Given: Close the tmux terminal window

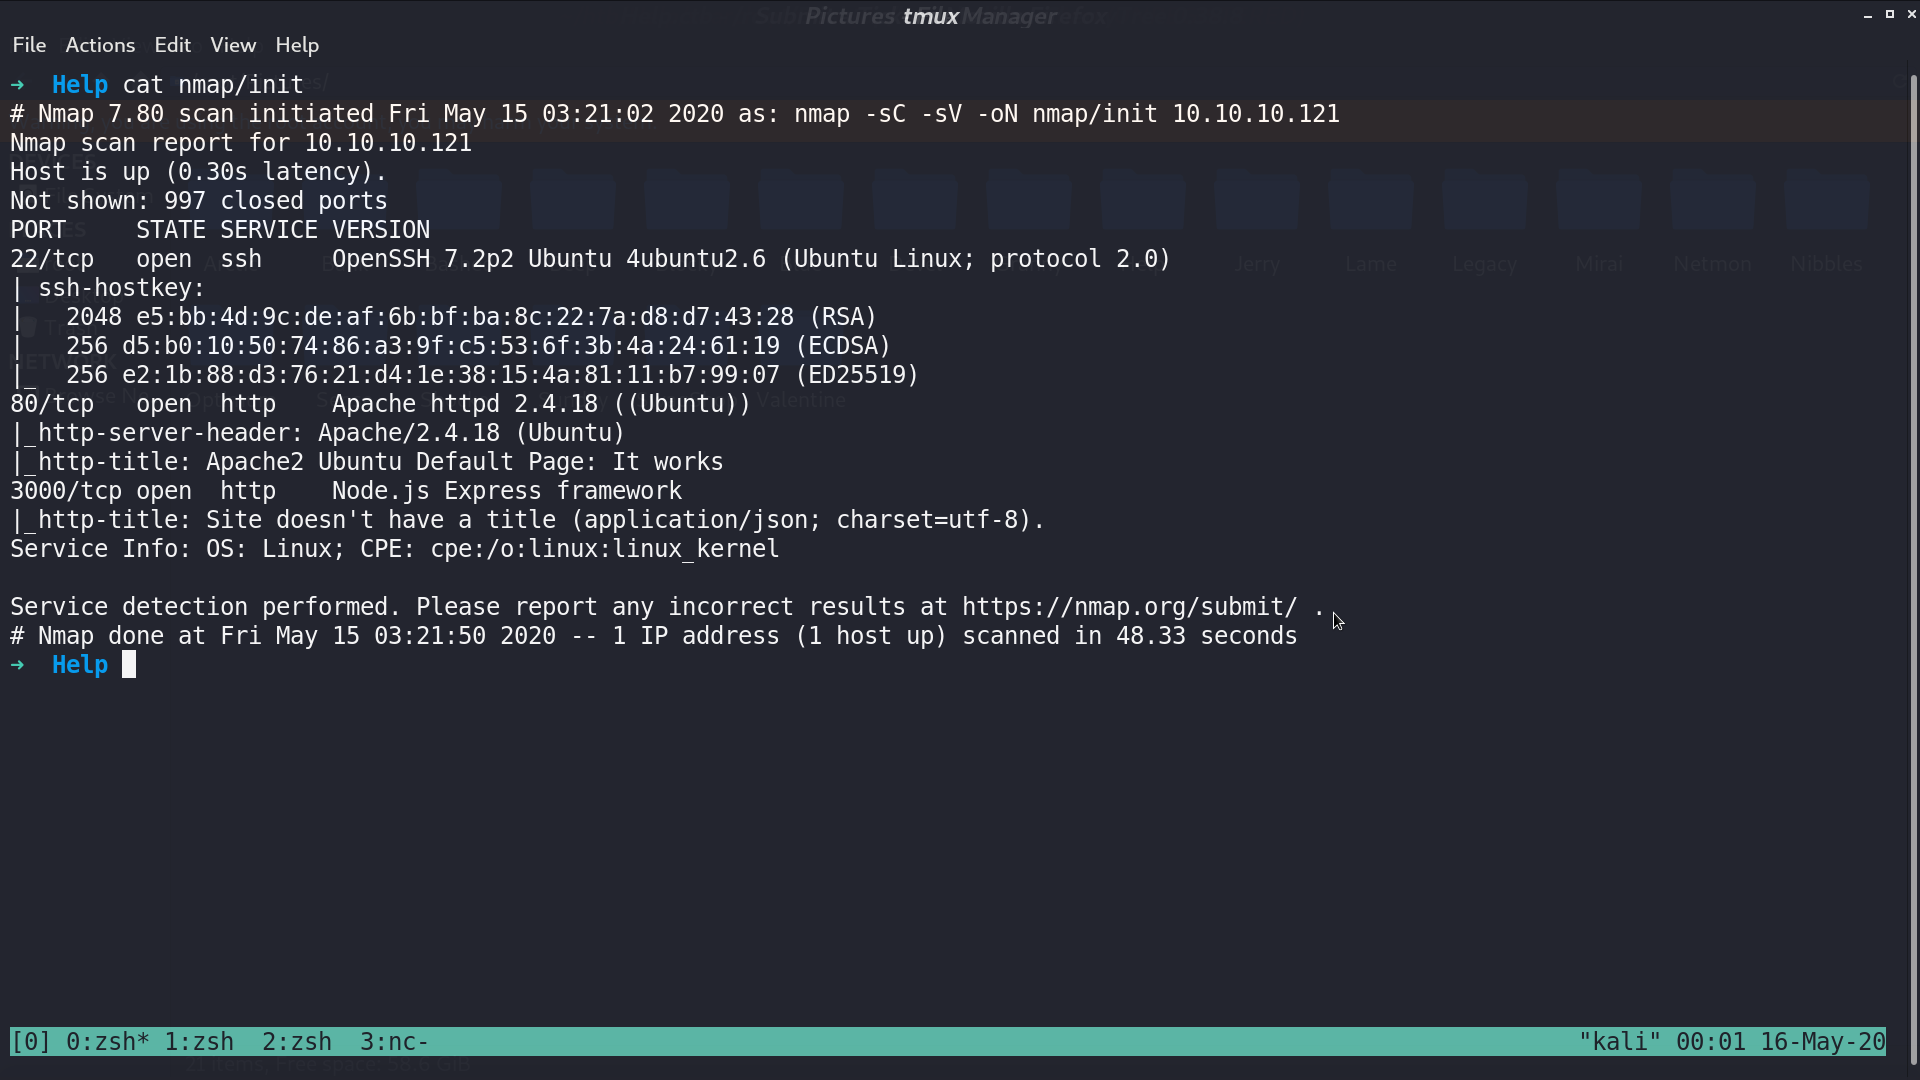Looking at the screenshot, I should point(1911,14).
